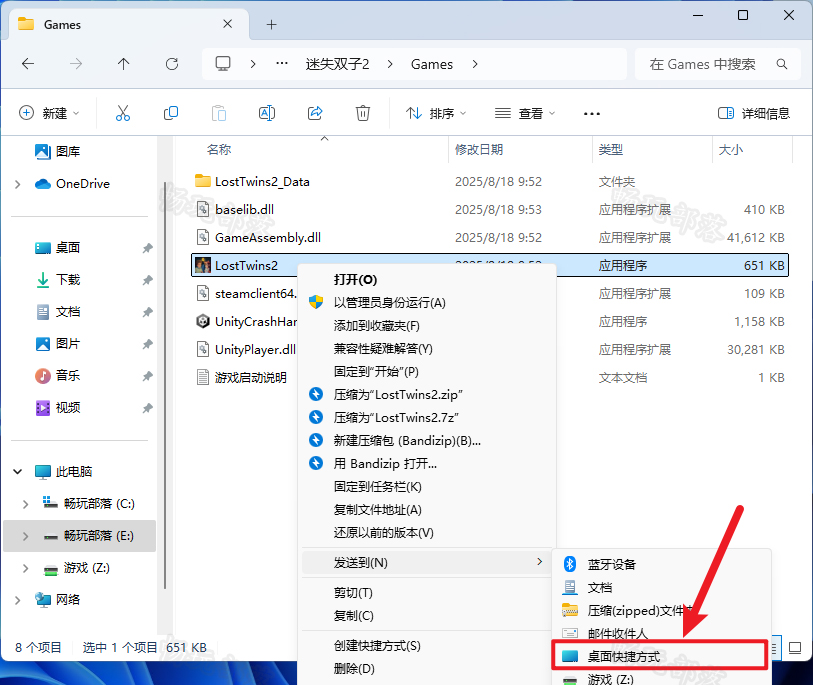Add a new tab with plus button
813x685 pixels.
point(271,24)
